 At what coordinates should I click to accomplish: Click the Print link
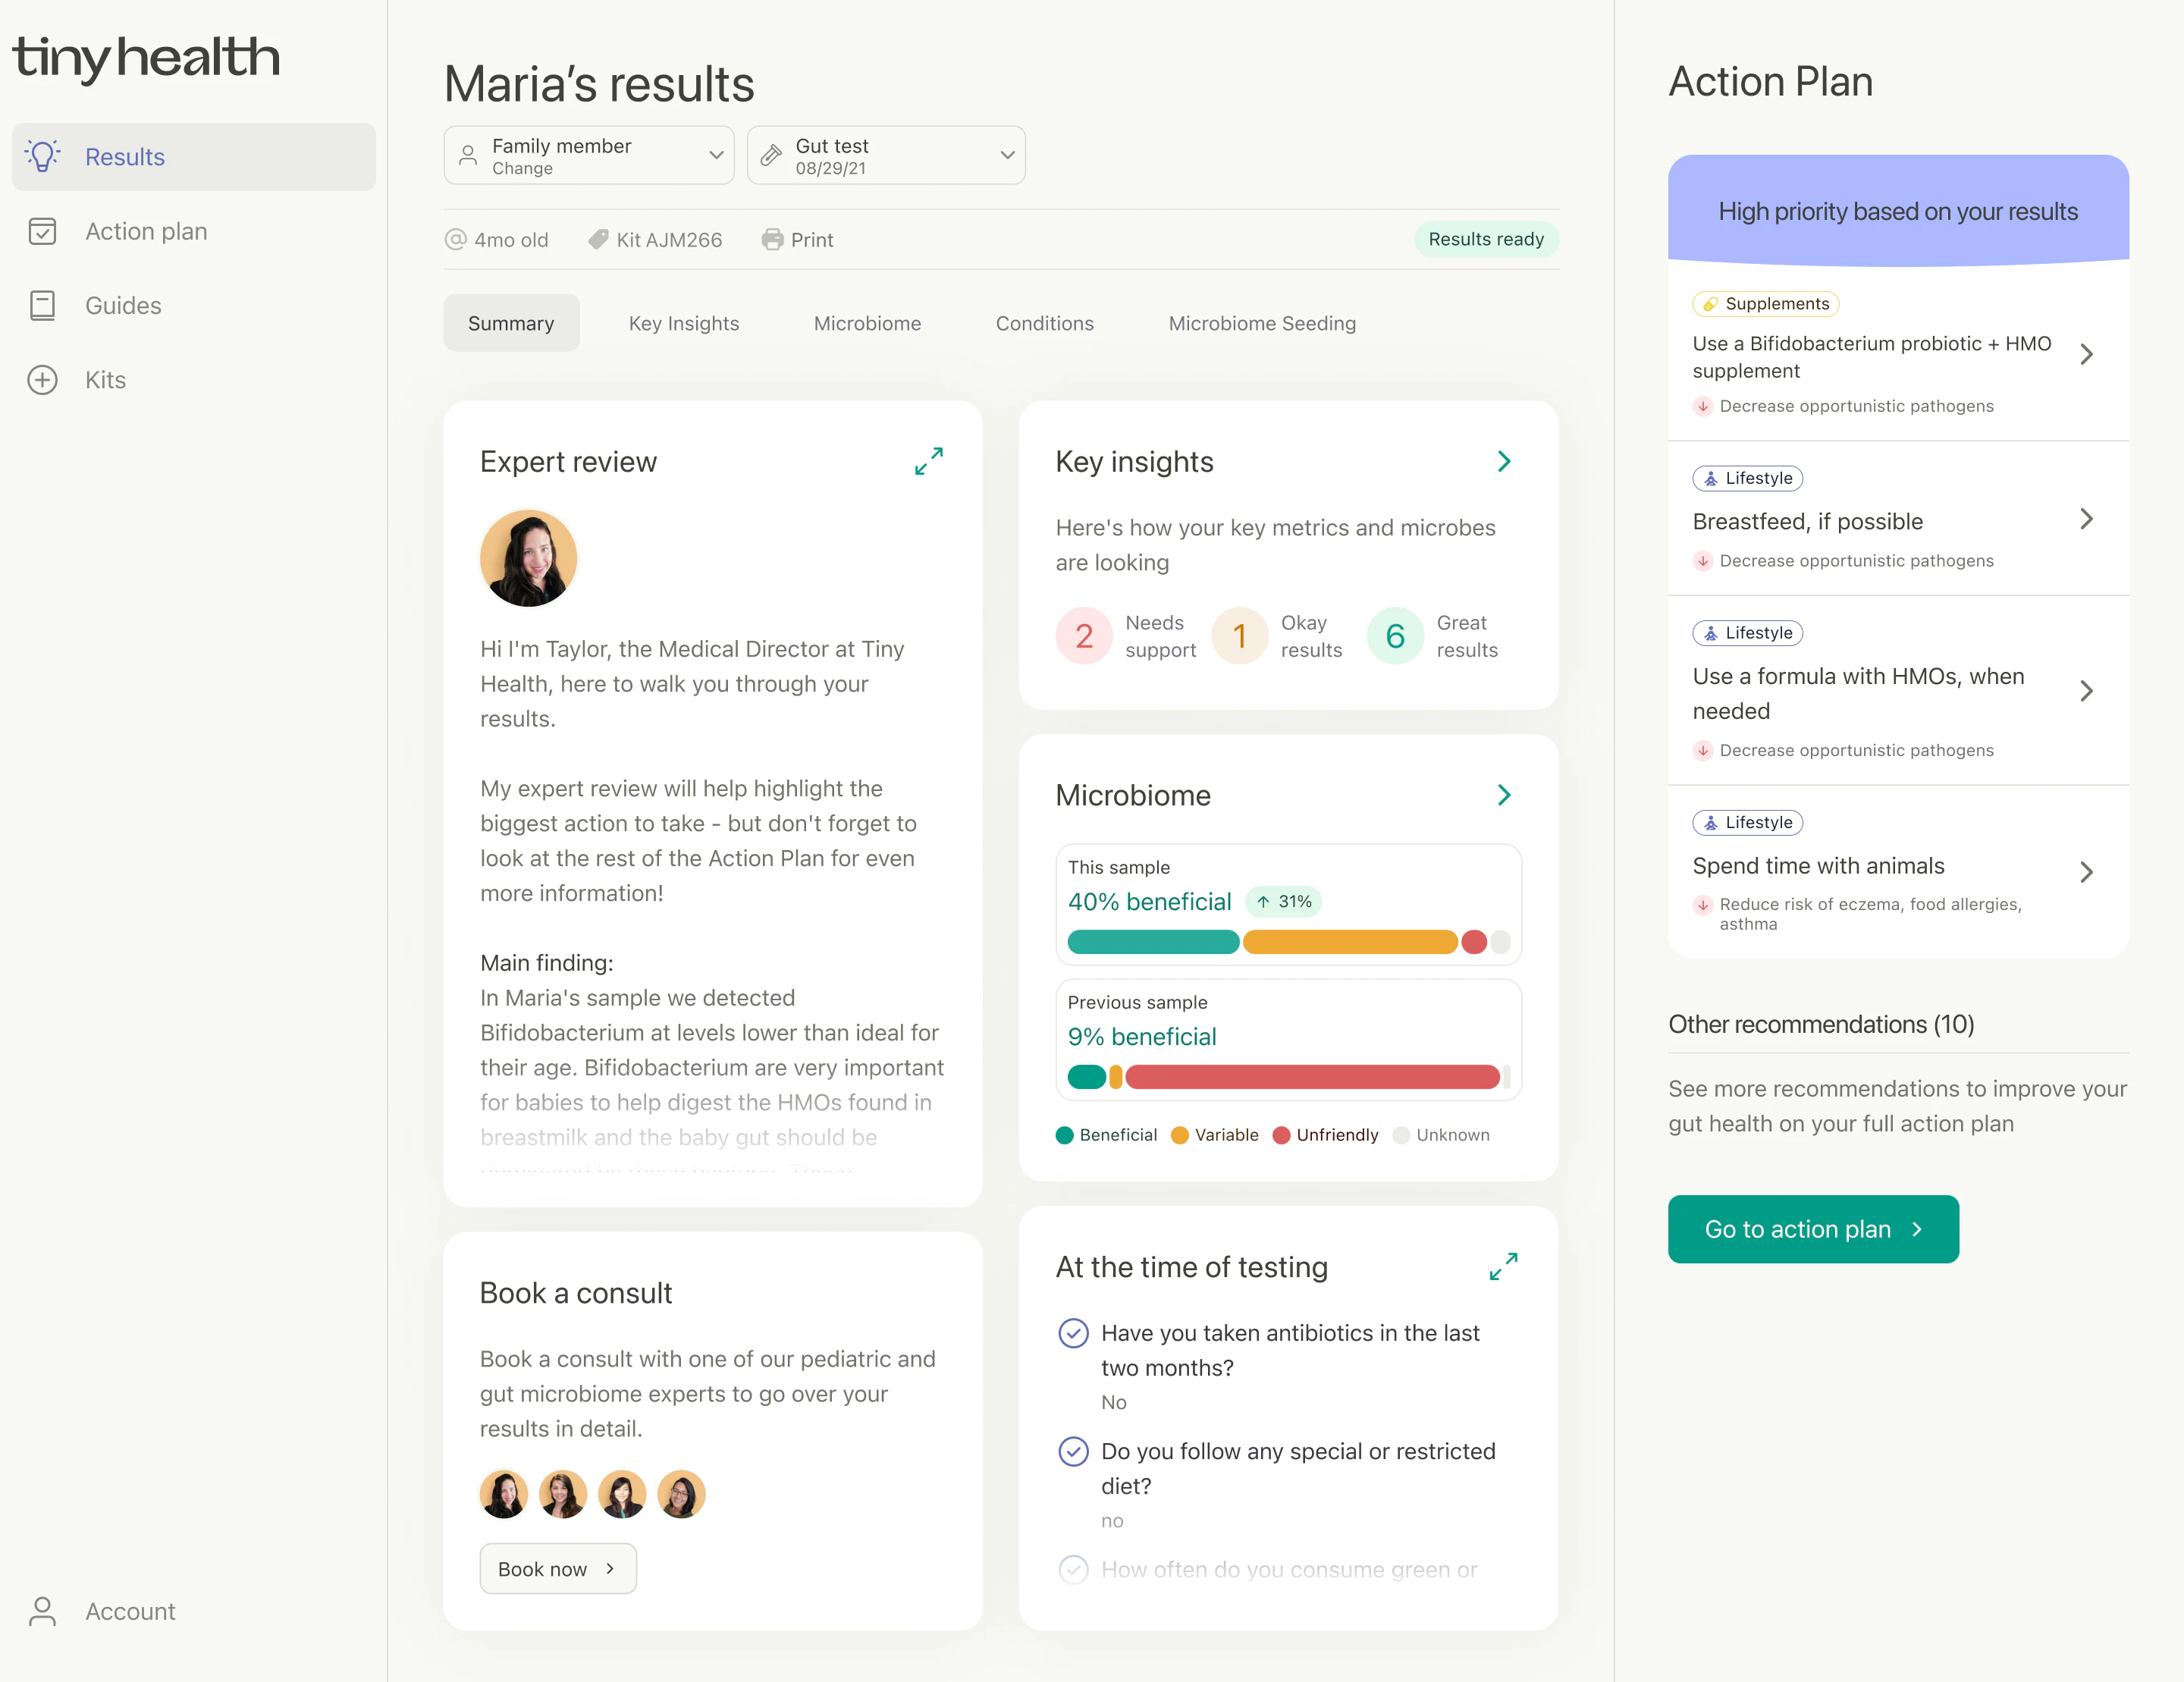point(797,240)
